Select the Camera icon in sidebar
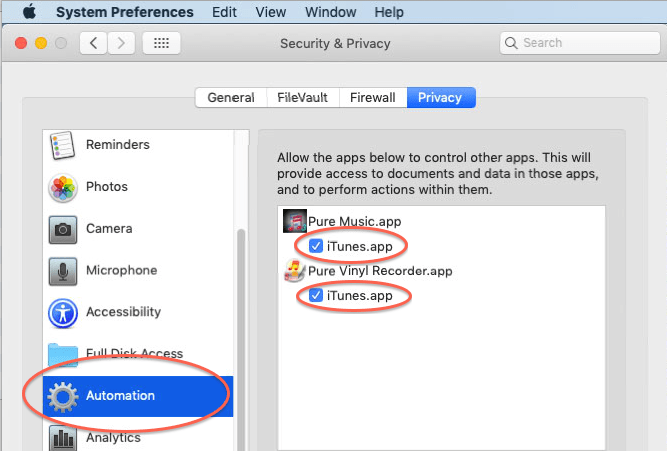 (63, 229)
